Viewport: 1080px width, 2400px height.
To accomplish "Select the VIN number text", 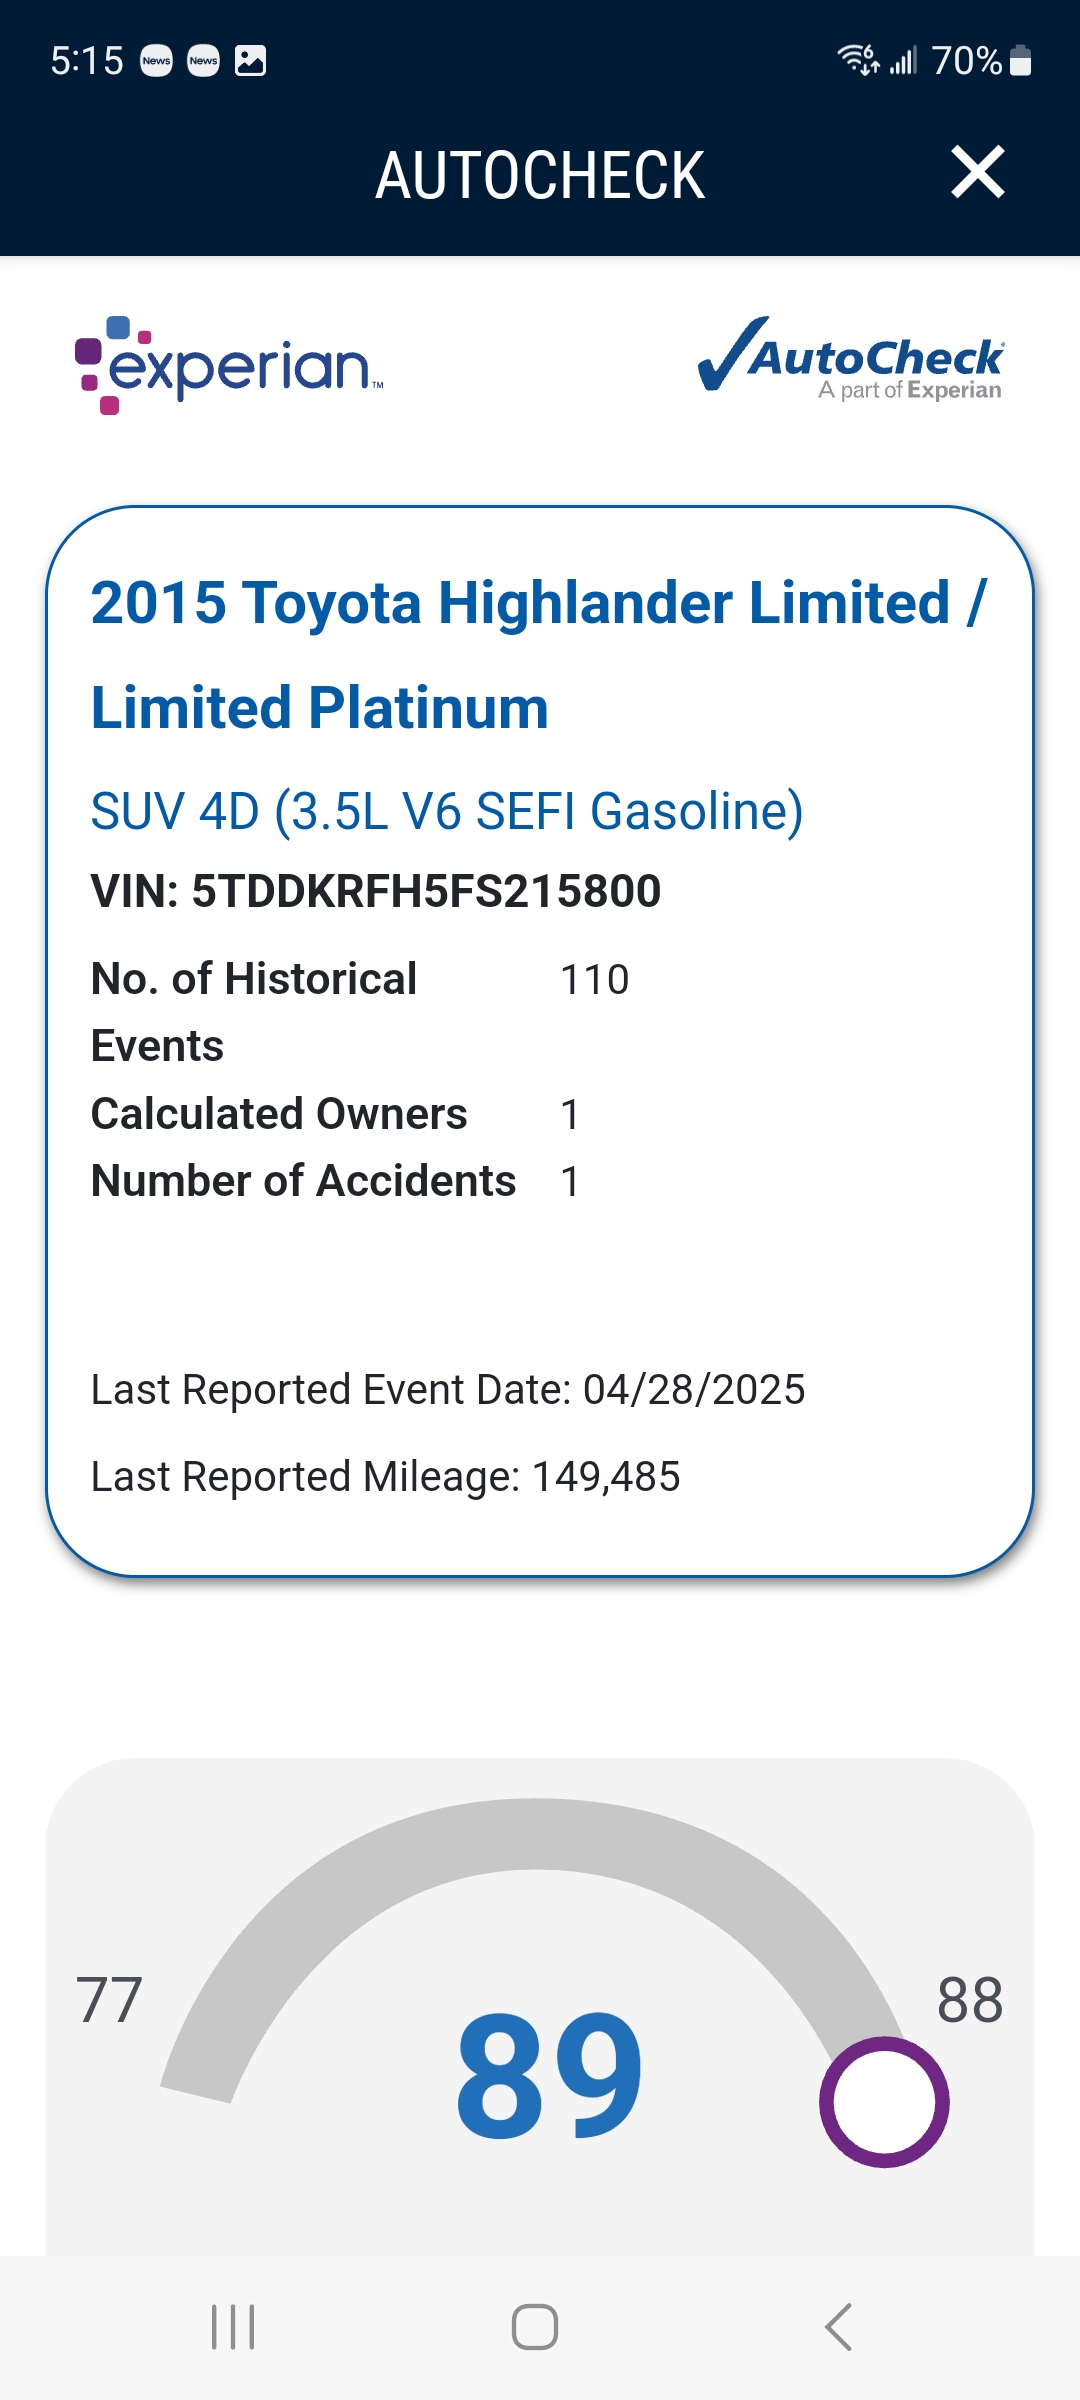I will 376,891.
